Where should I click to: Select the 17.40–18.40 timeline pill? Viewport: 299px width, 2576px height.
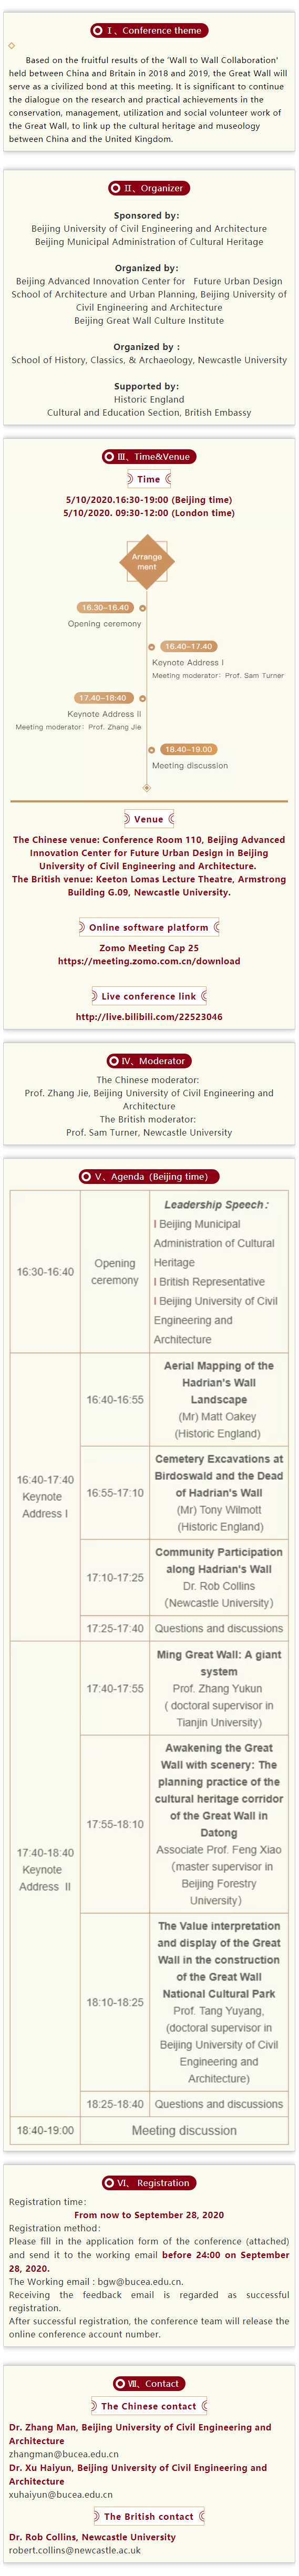104,697
